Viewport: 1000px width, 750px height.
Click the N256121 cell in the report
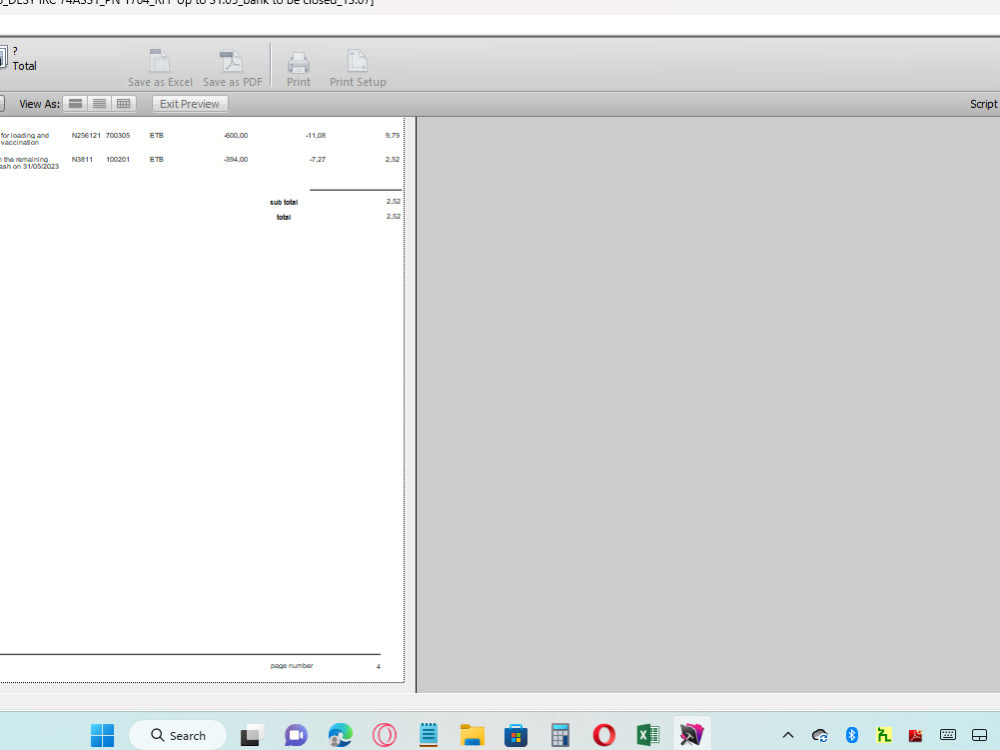(x=86, y=135)
